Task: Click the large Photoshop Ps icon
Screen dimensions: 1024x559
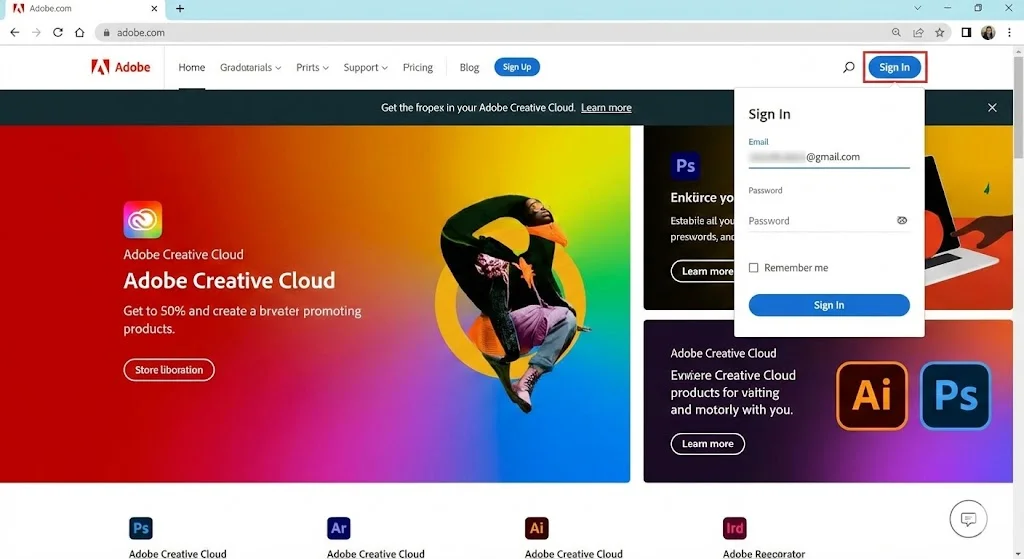Action: coord(955,396)
